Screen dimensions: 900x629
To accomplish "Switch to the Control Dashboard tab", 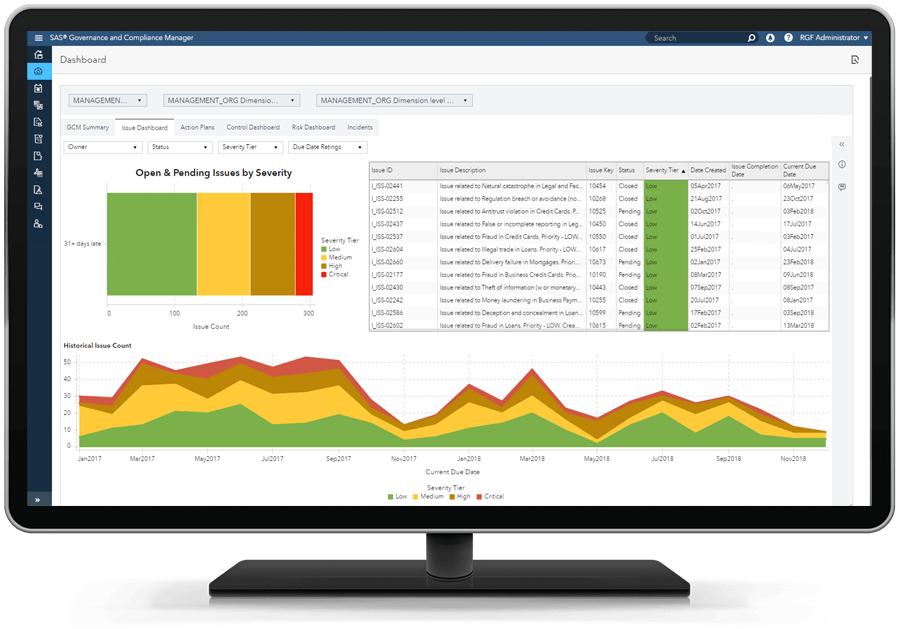I will pos(253,127).
